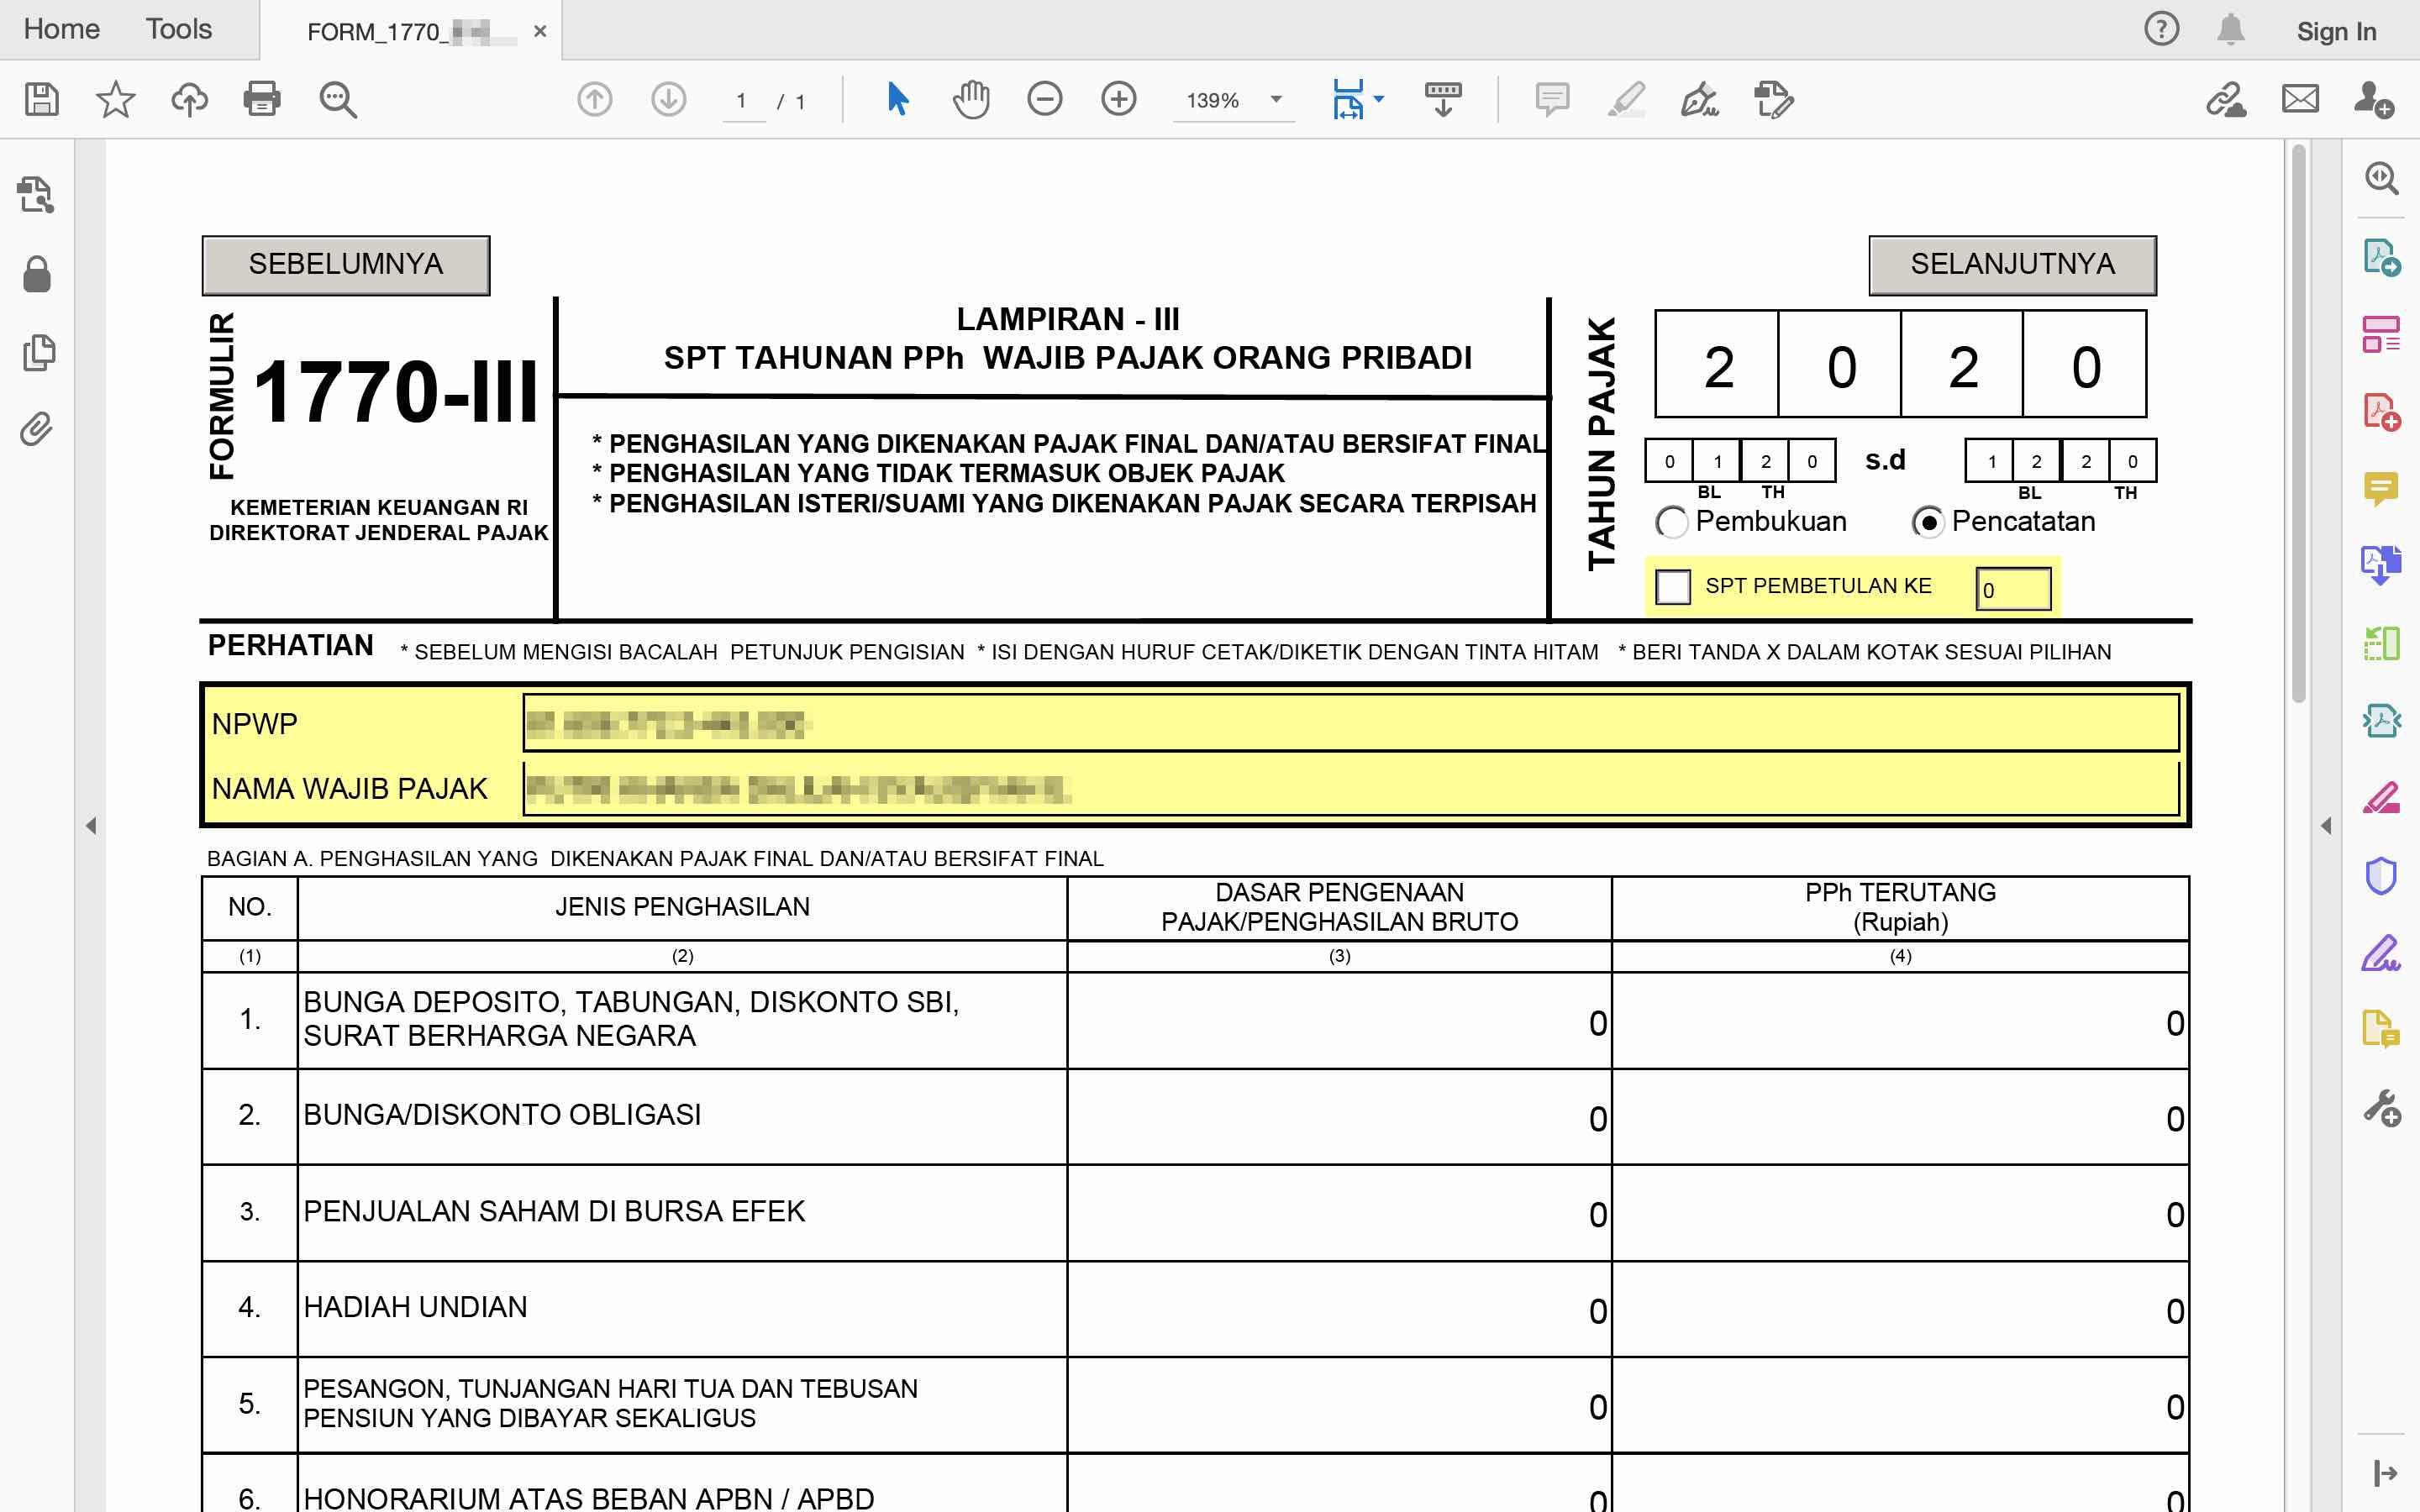
Task: Collapse the right tools pane arrow
Action: click(x=2326, y=826)
